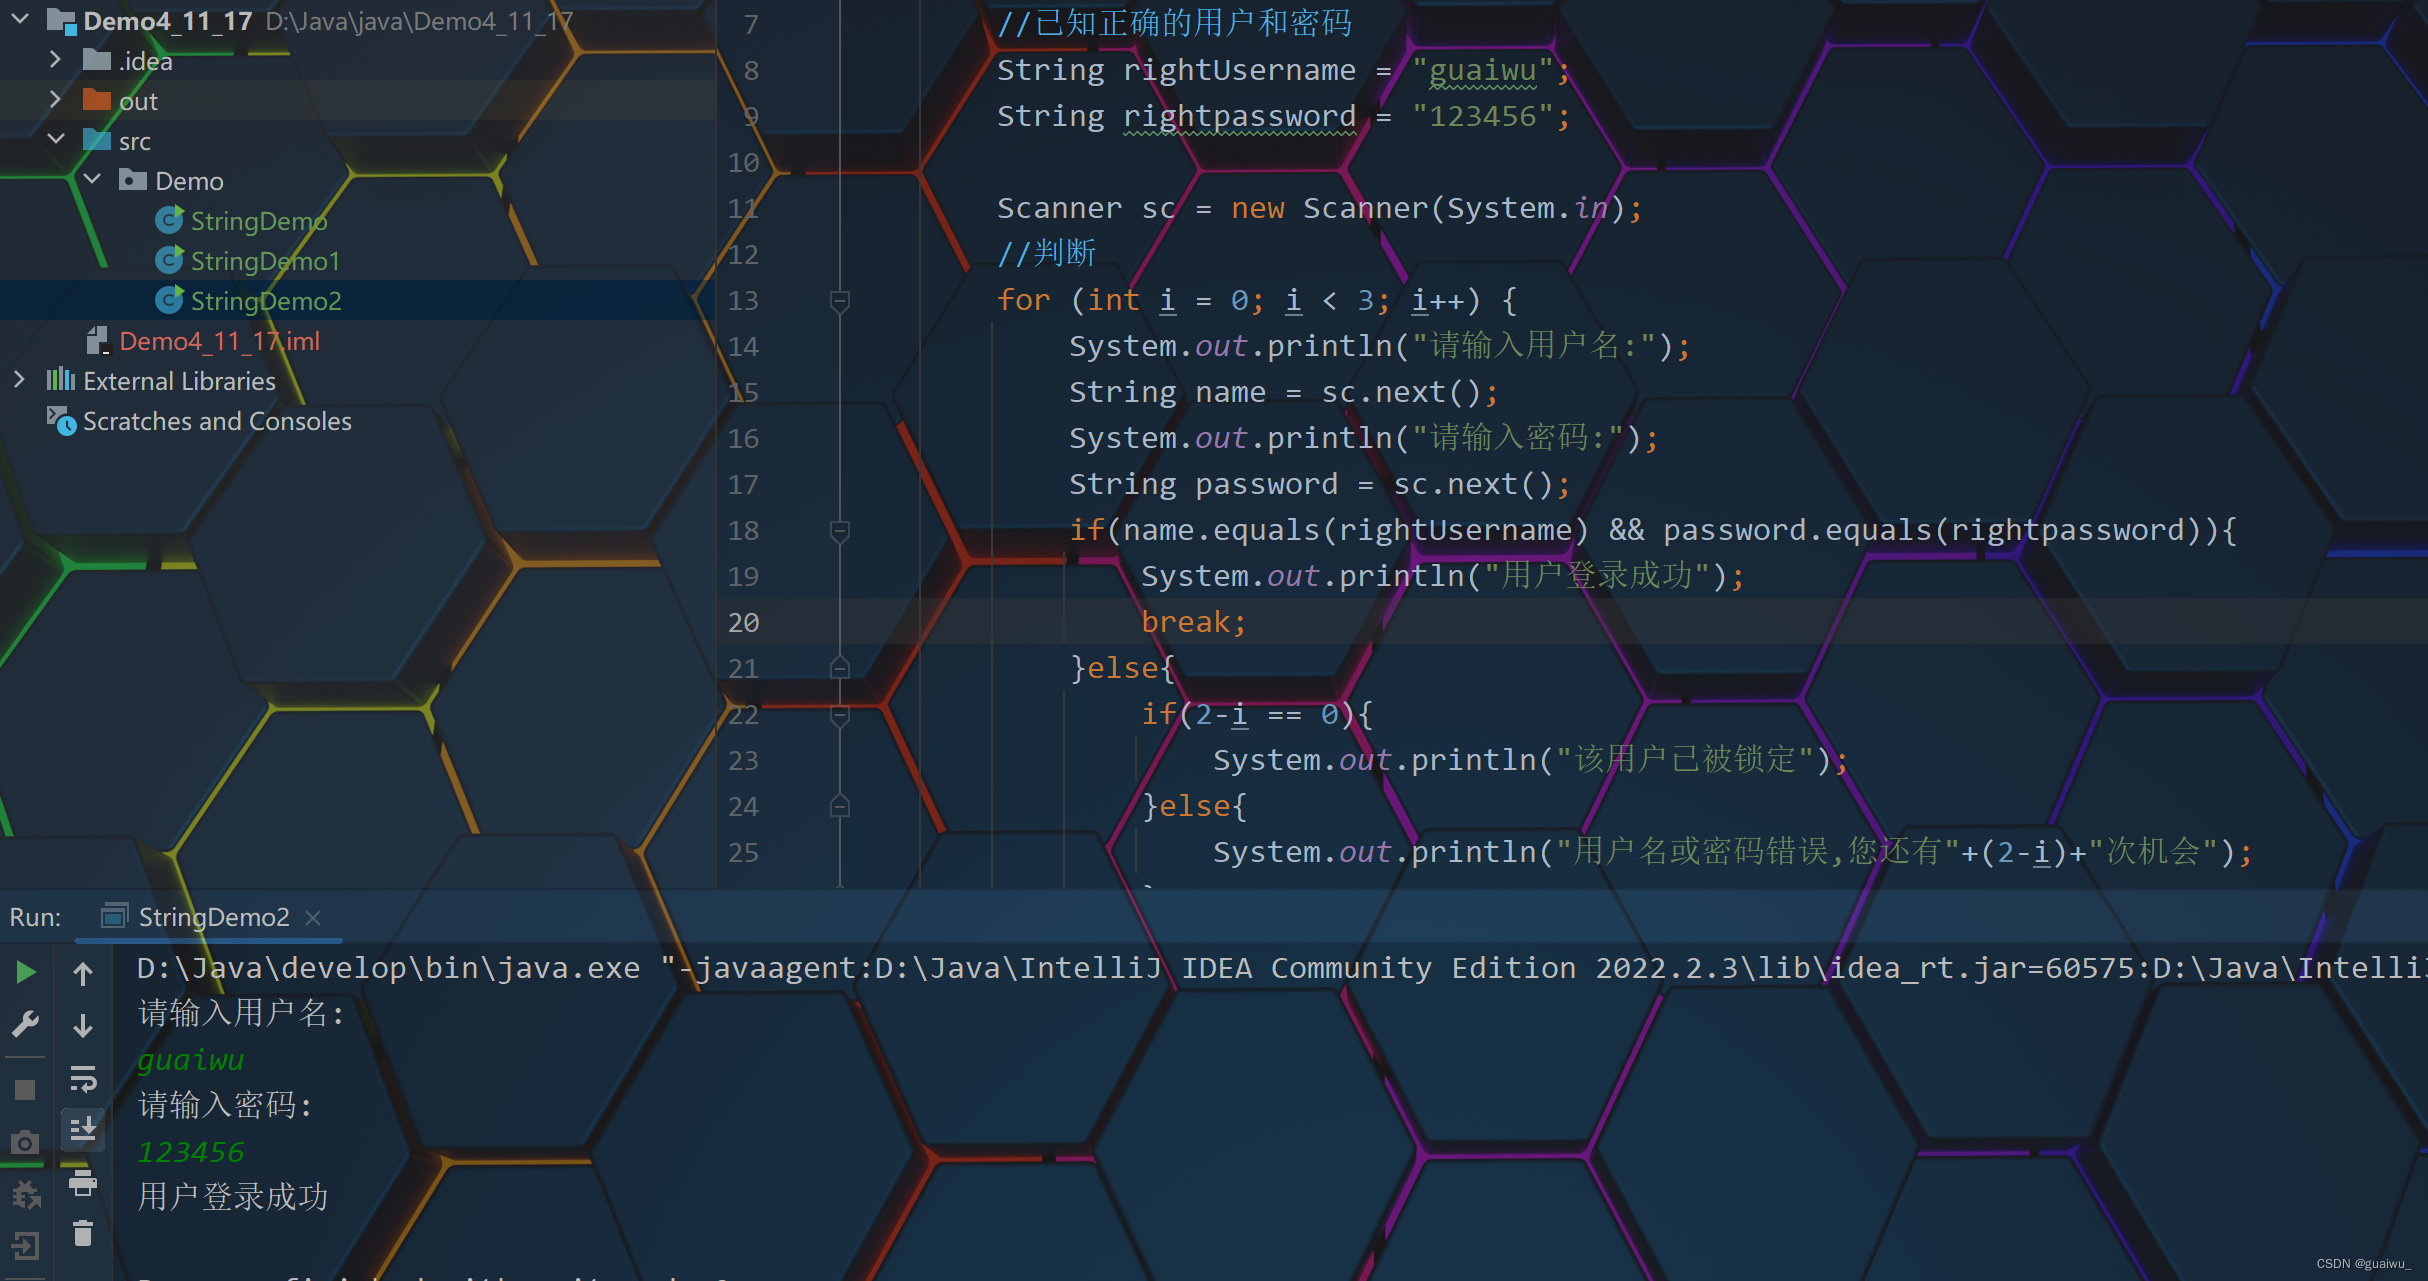Fold the if block at line 18

(x=840, y=530)
